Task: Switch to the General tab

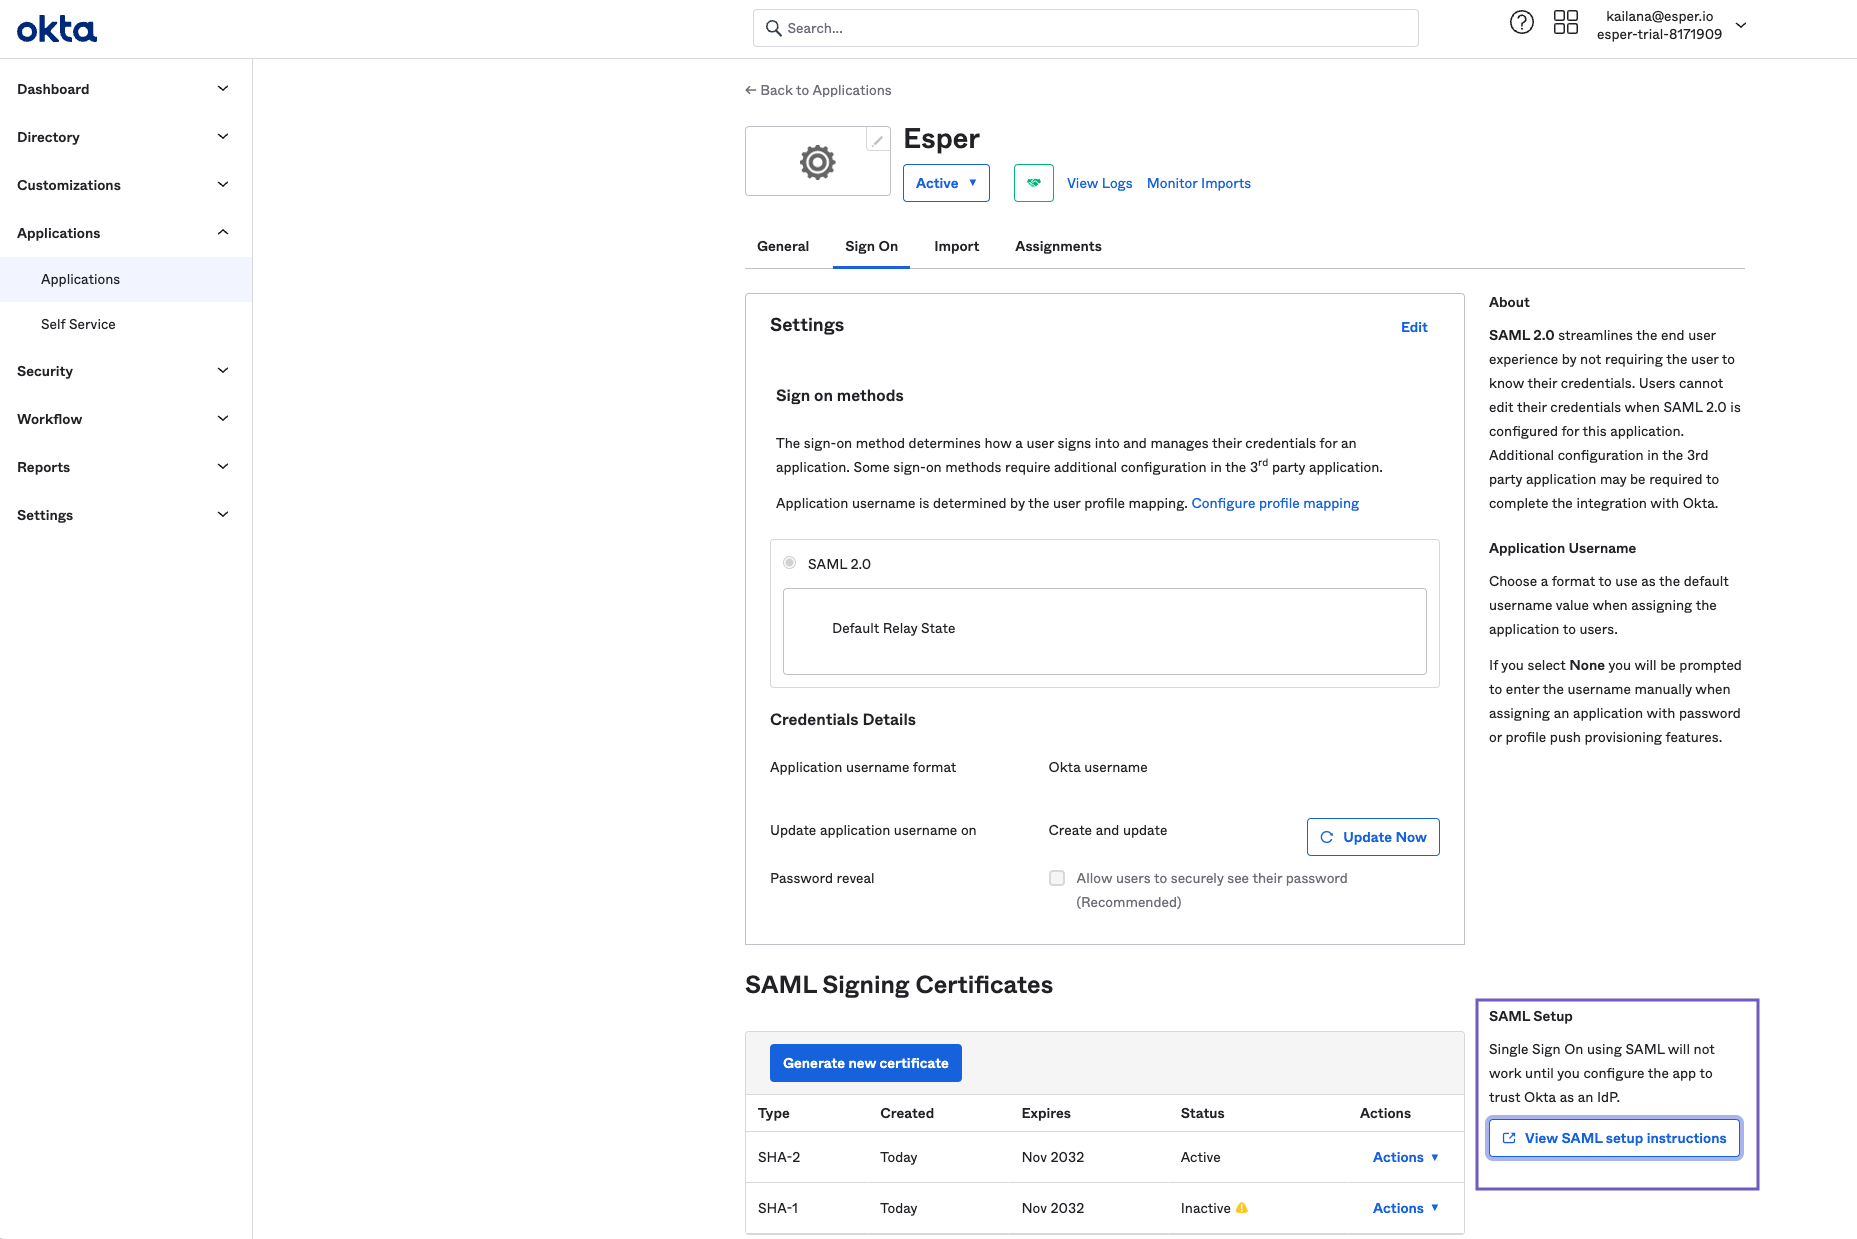Action: pos(783,246)
